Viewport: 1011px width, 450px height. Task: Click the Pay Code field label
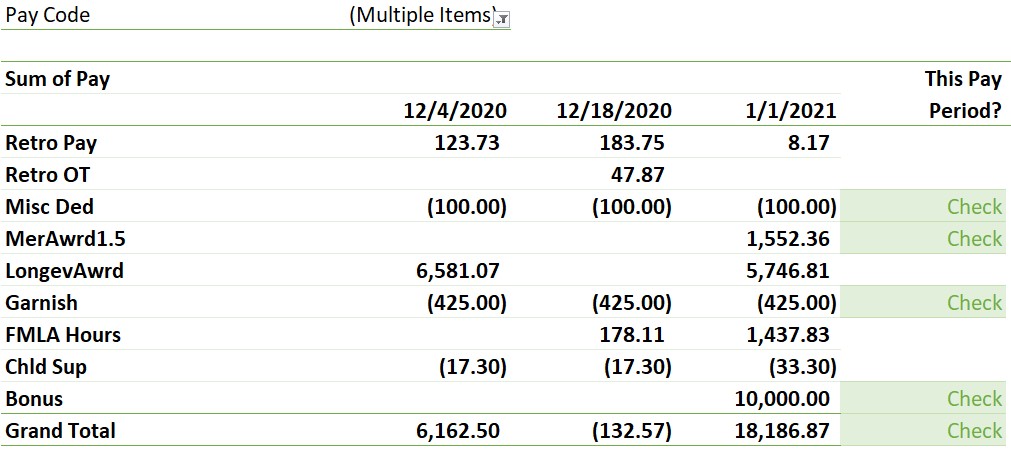click(47, 16)
